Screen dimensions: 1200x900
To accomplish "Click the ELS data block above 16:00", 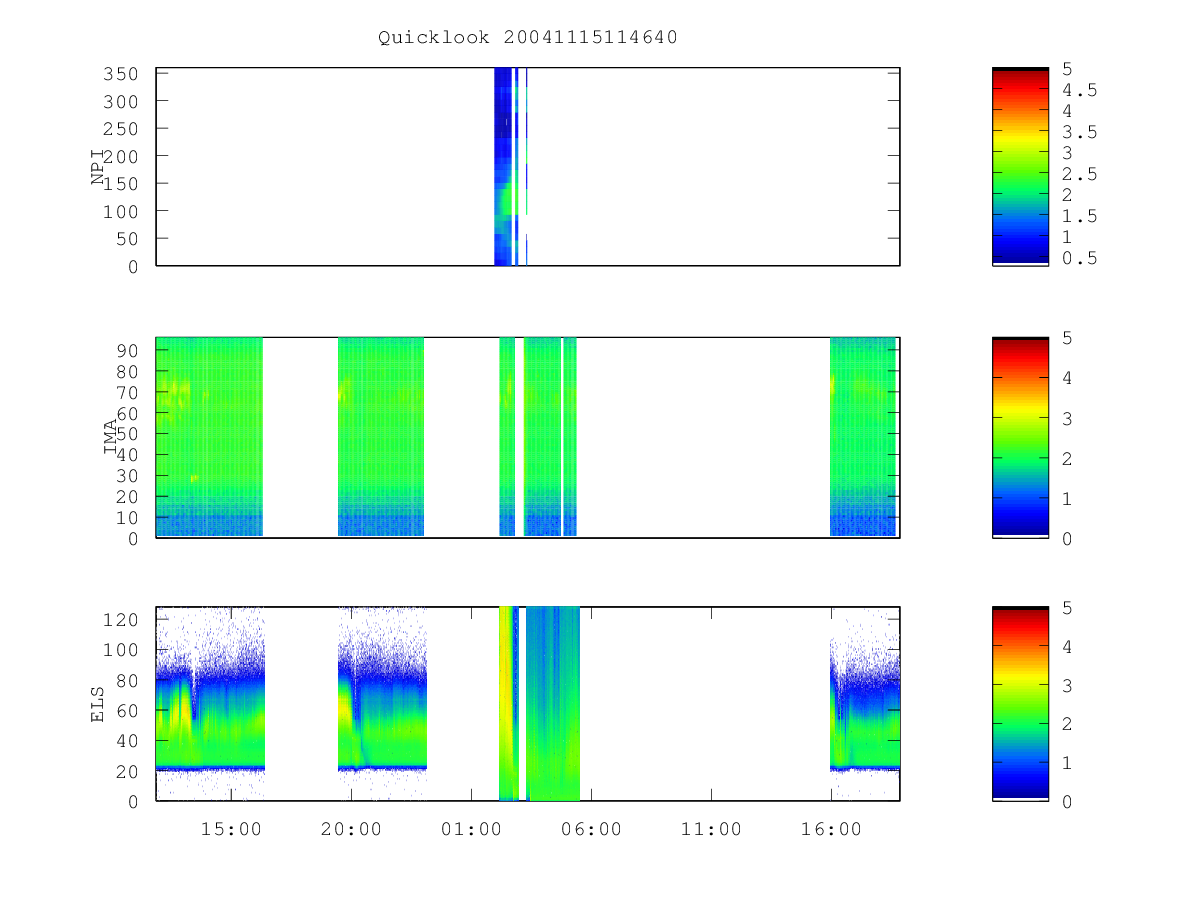I will [x=865, y=704].
